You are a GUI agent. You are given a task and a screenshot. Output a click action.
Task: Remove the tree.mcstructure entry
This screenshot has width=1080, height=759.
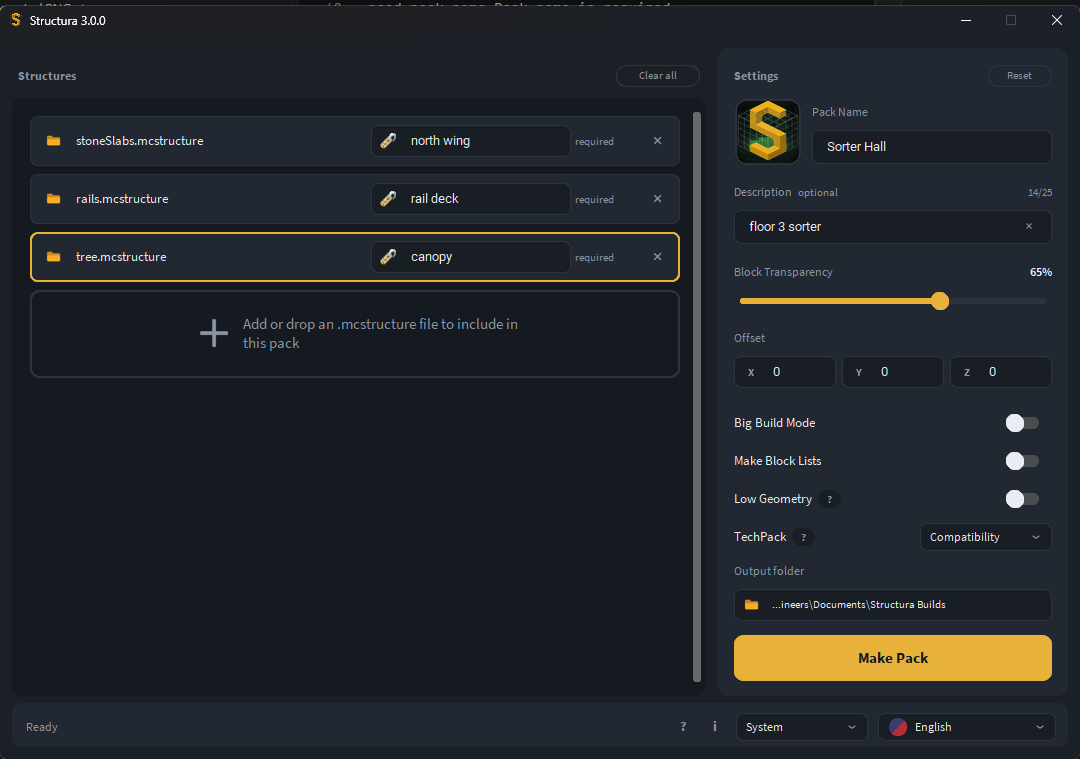pos(658,256)
